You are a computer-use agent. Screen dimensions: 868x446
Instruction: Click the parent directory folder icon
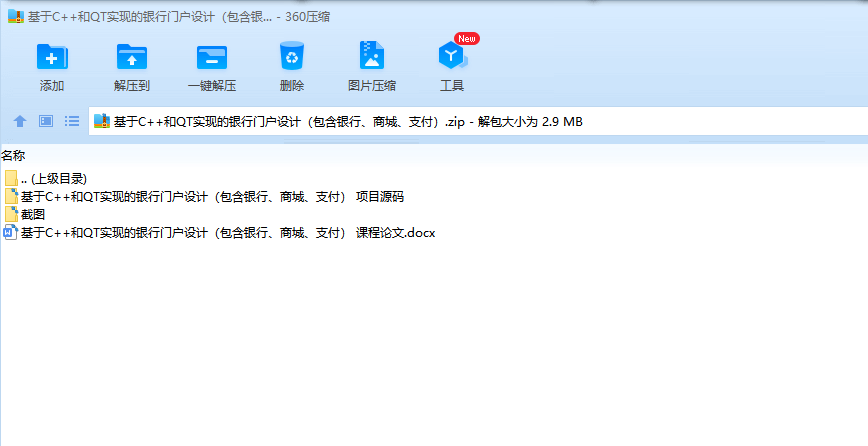coord(11,179)
